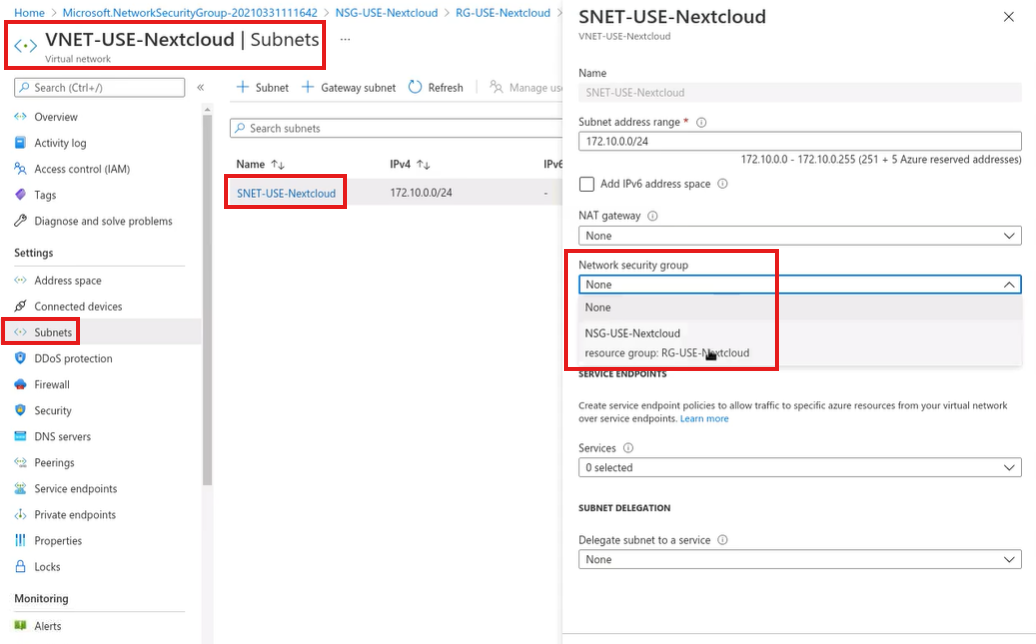Screen dimensions: 1036x644
Task: Open the Services 0 selected dropdown
Action: coord(800,468)
